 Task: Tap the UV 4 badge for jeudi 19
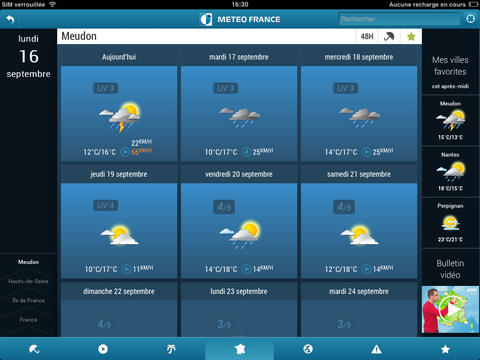click(106, 205)
